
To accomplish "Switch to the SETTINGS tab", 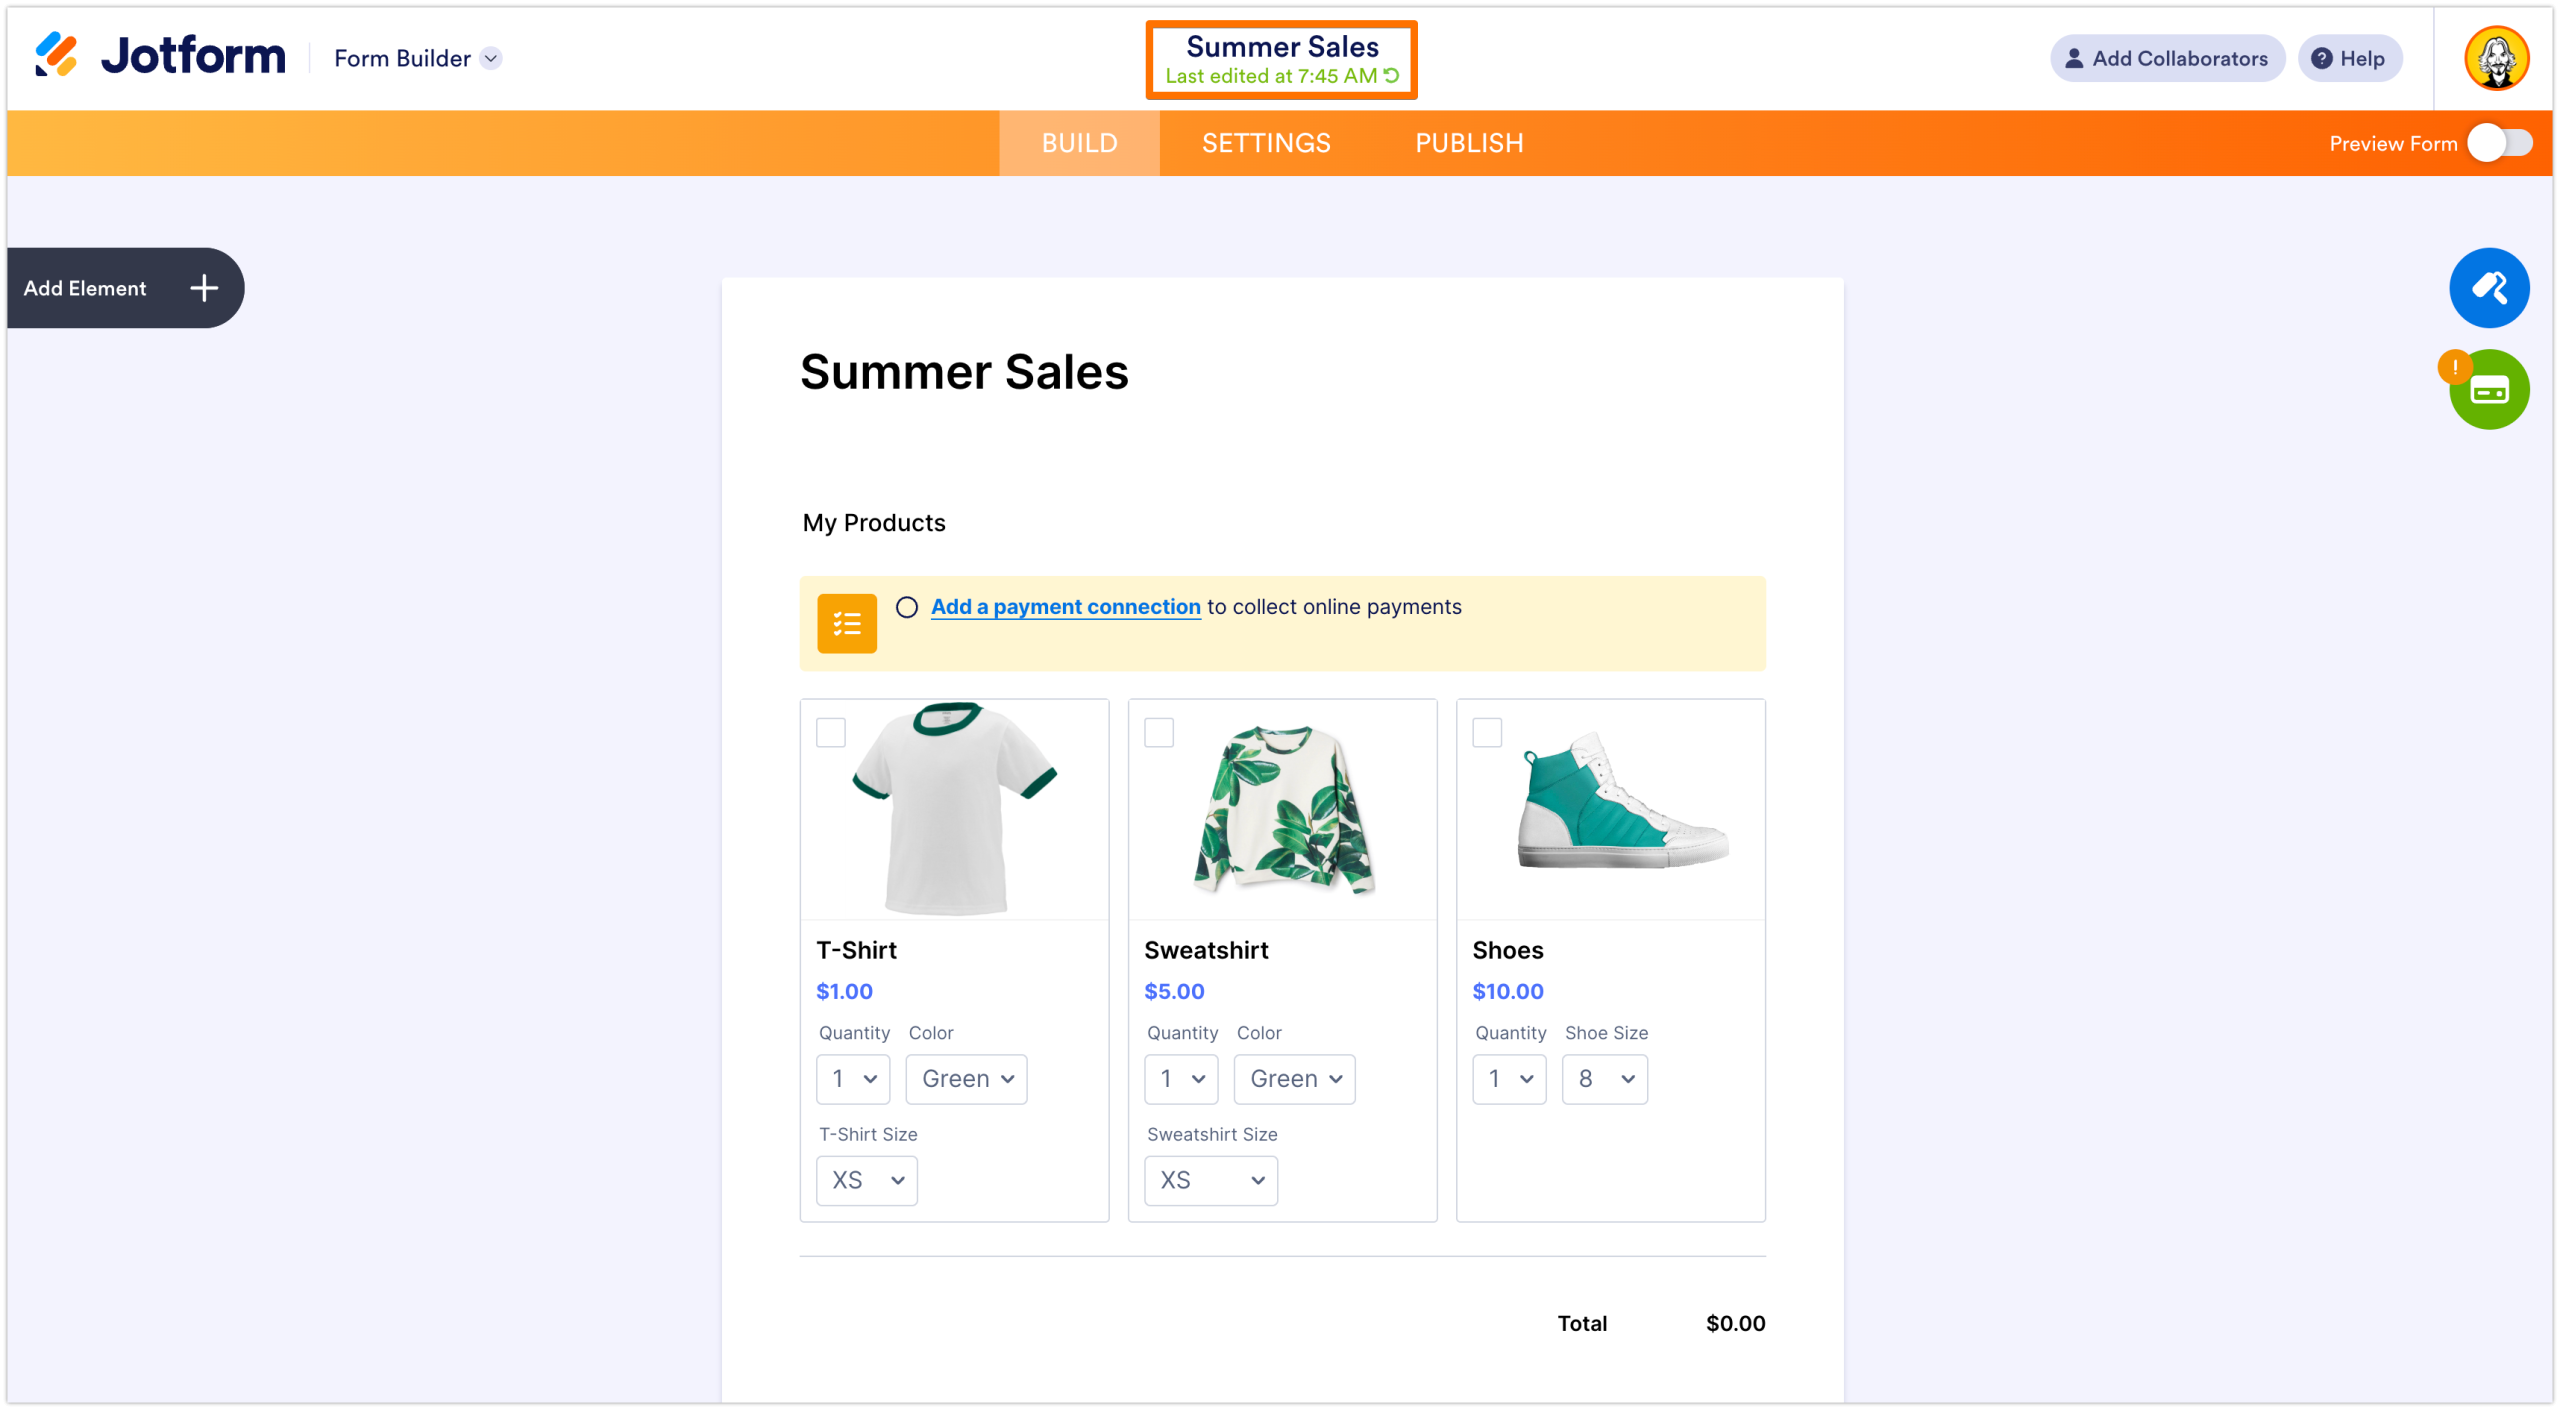I will point(1266,143).
